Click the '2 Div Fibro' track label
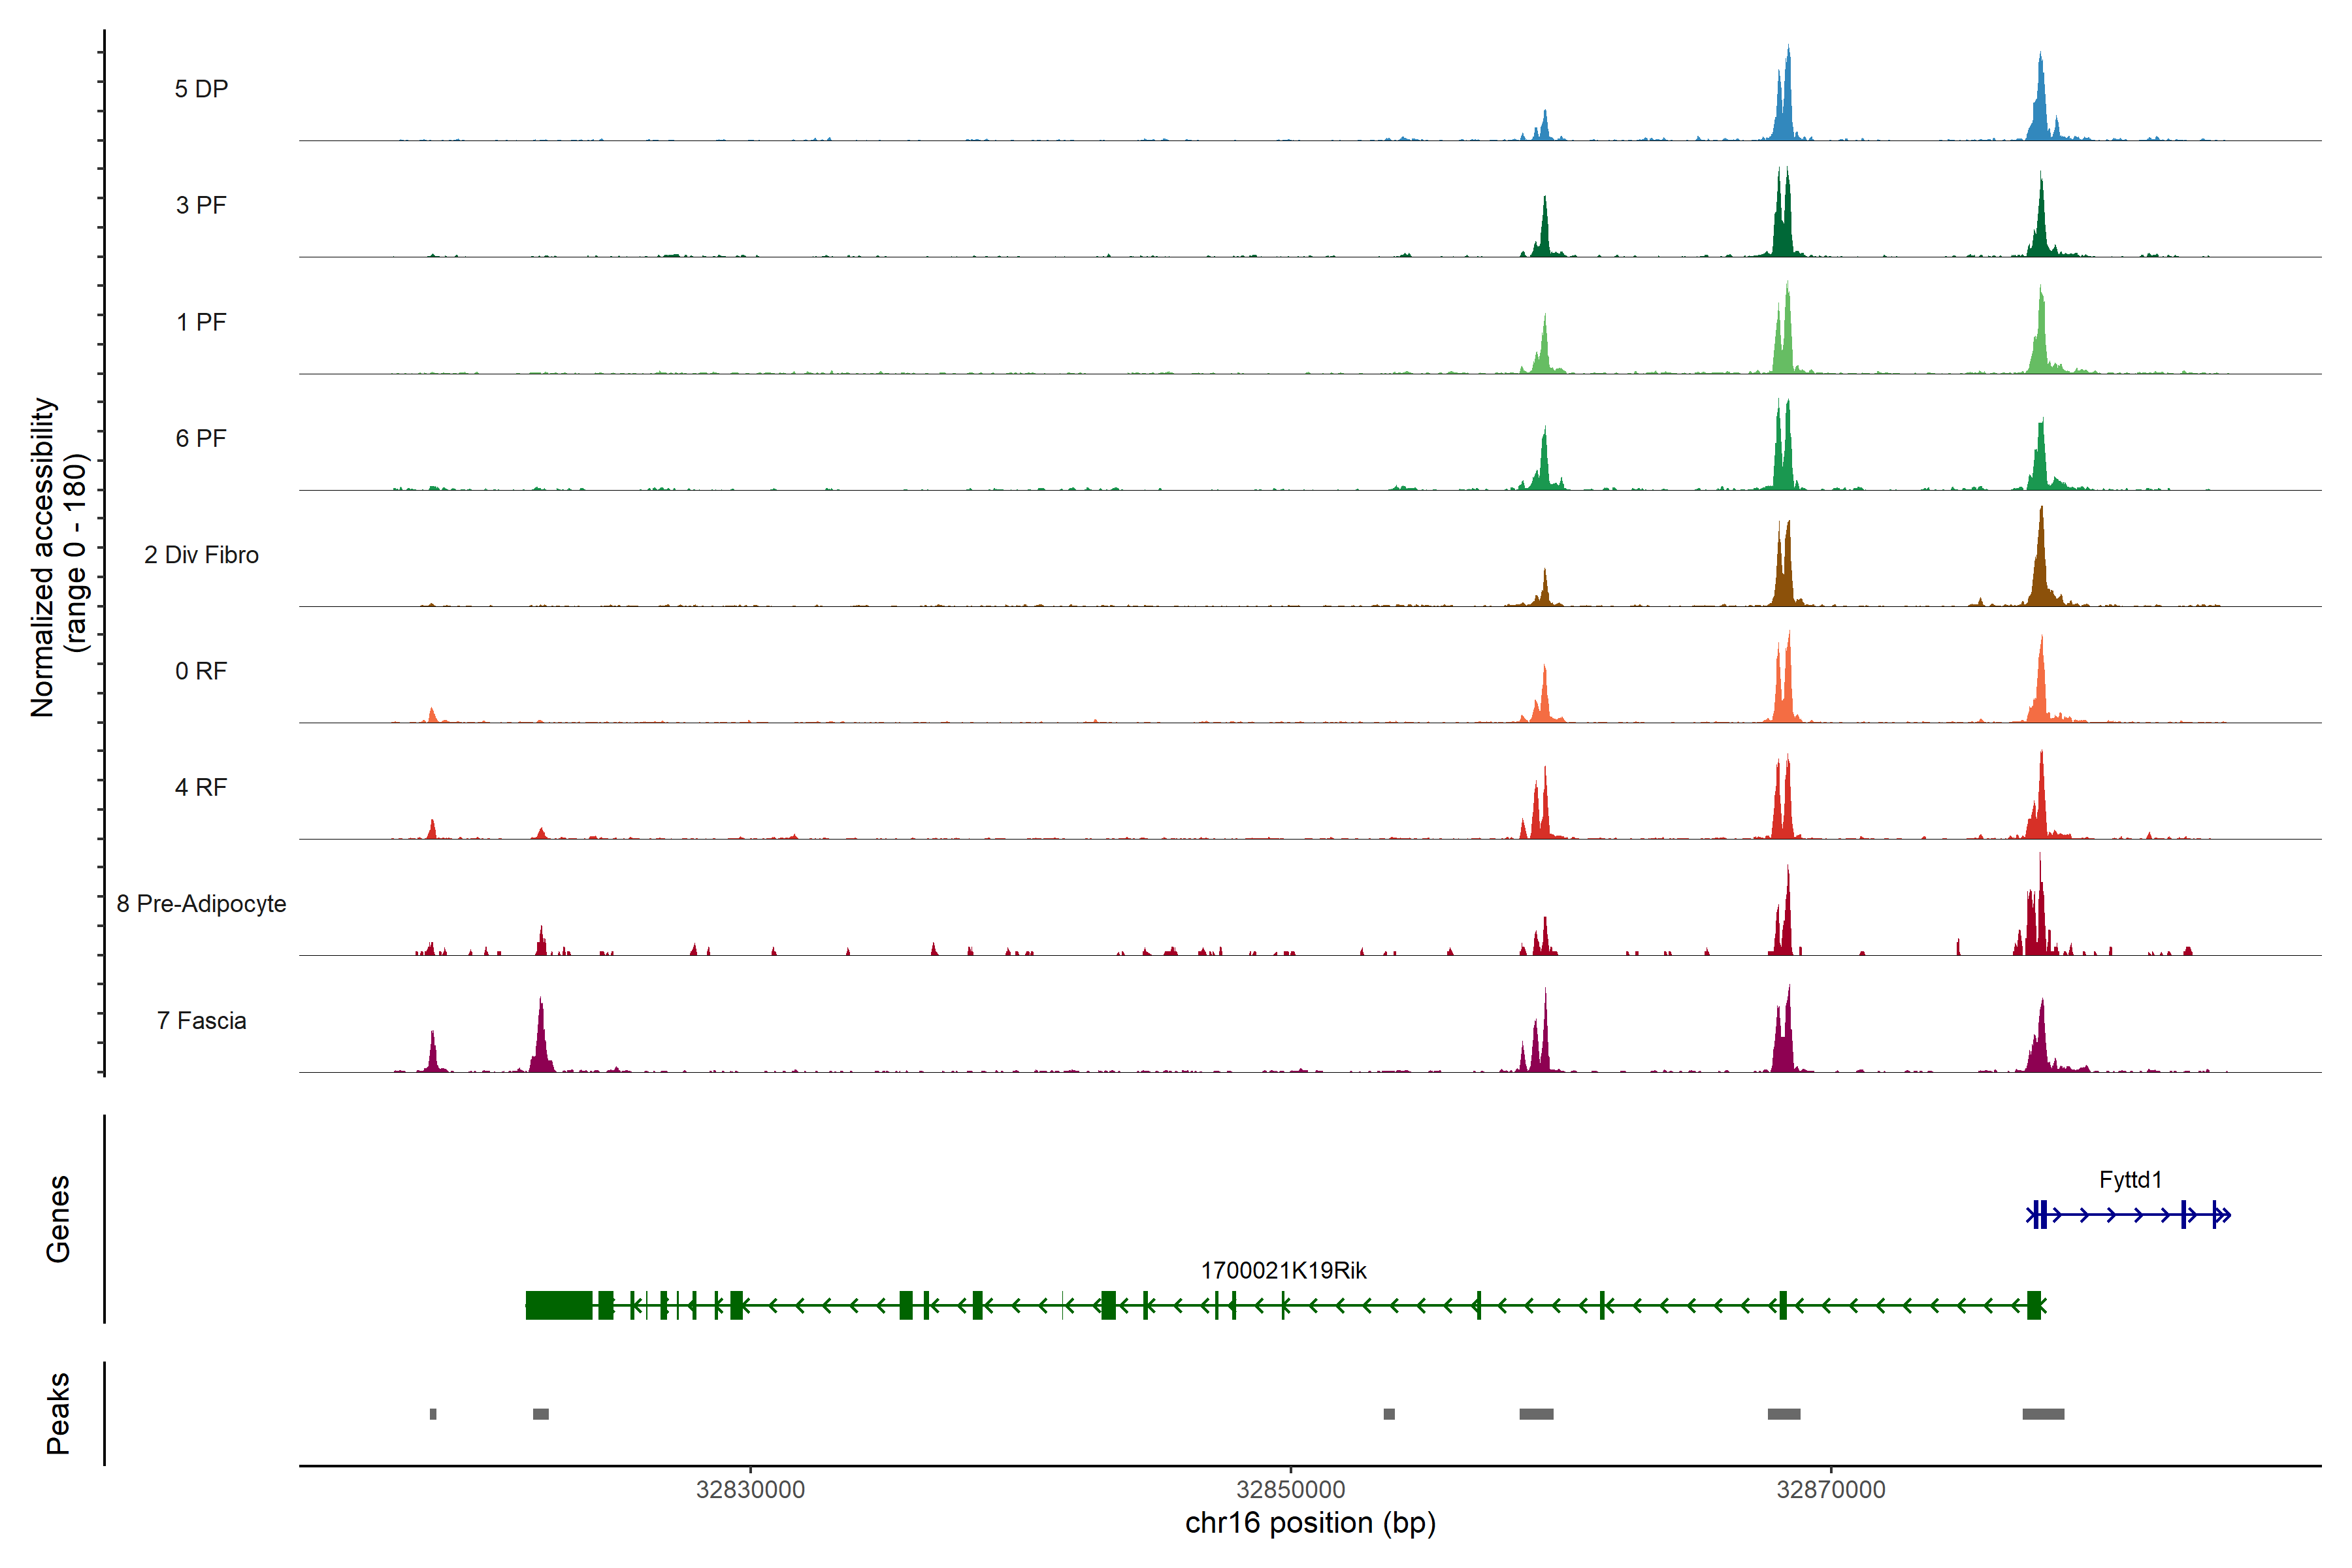The width and height of the screenshot is (2352, 1568). pos(201,555)
